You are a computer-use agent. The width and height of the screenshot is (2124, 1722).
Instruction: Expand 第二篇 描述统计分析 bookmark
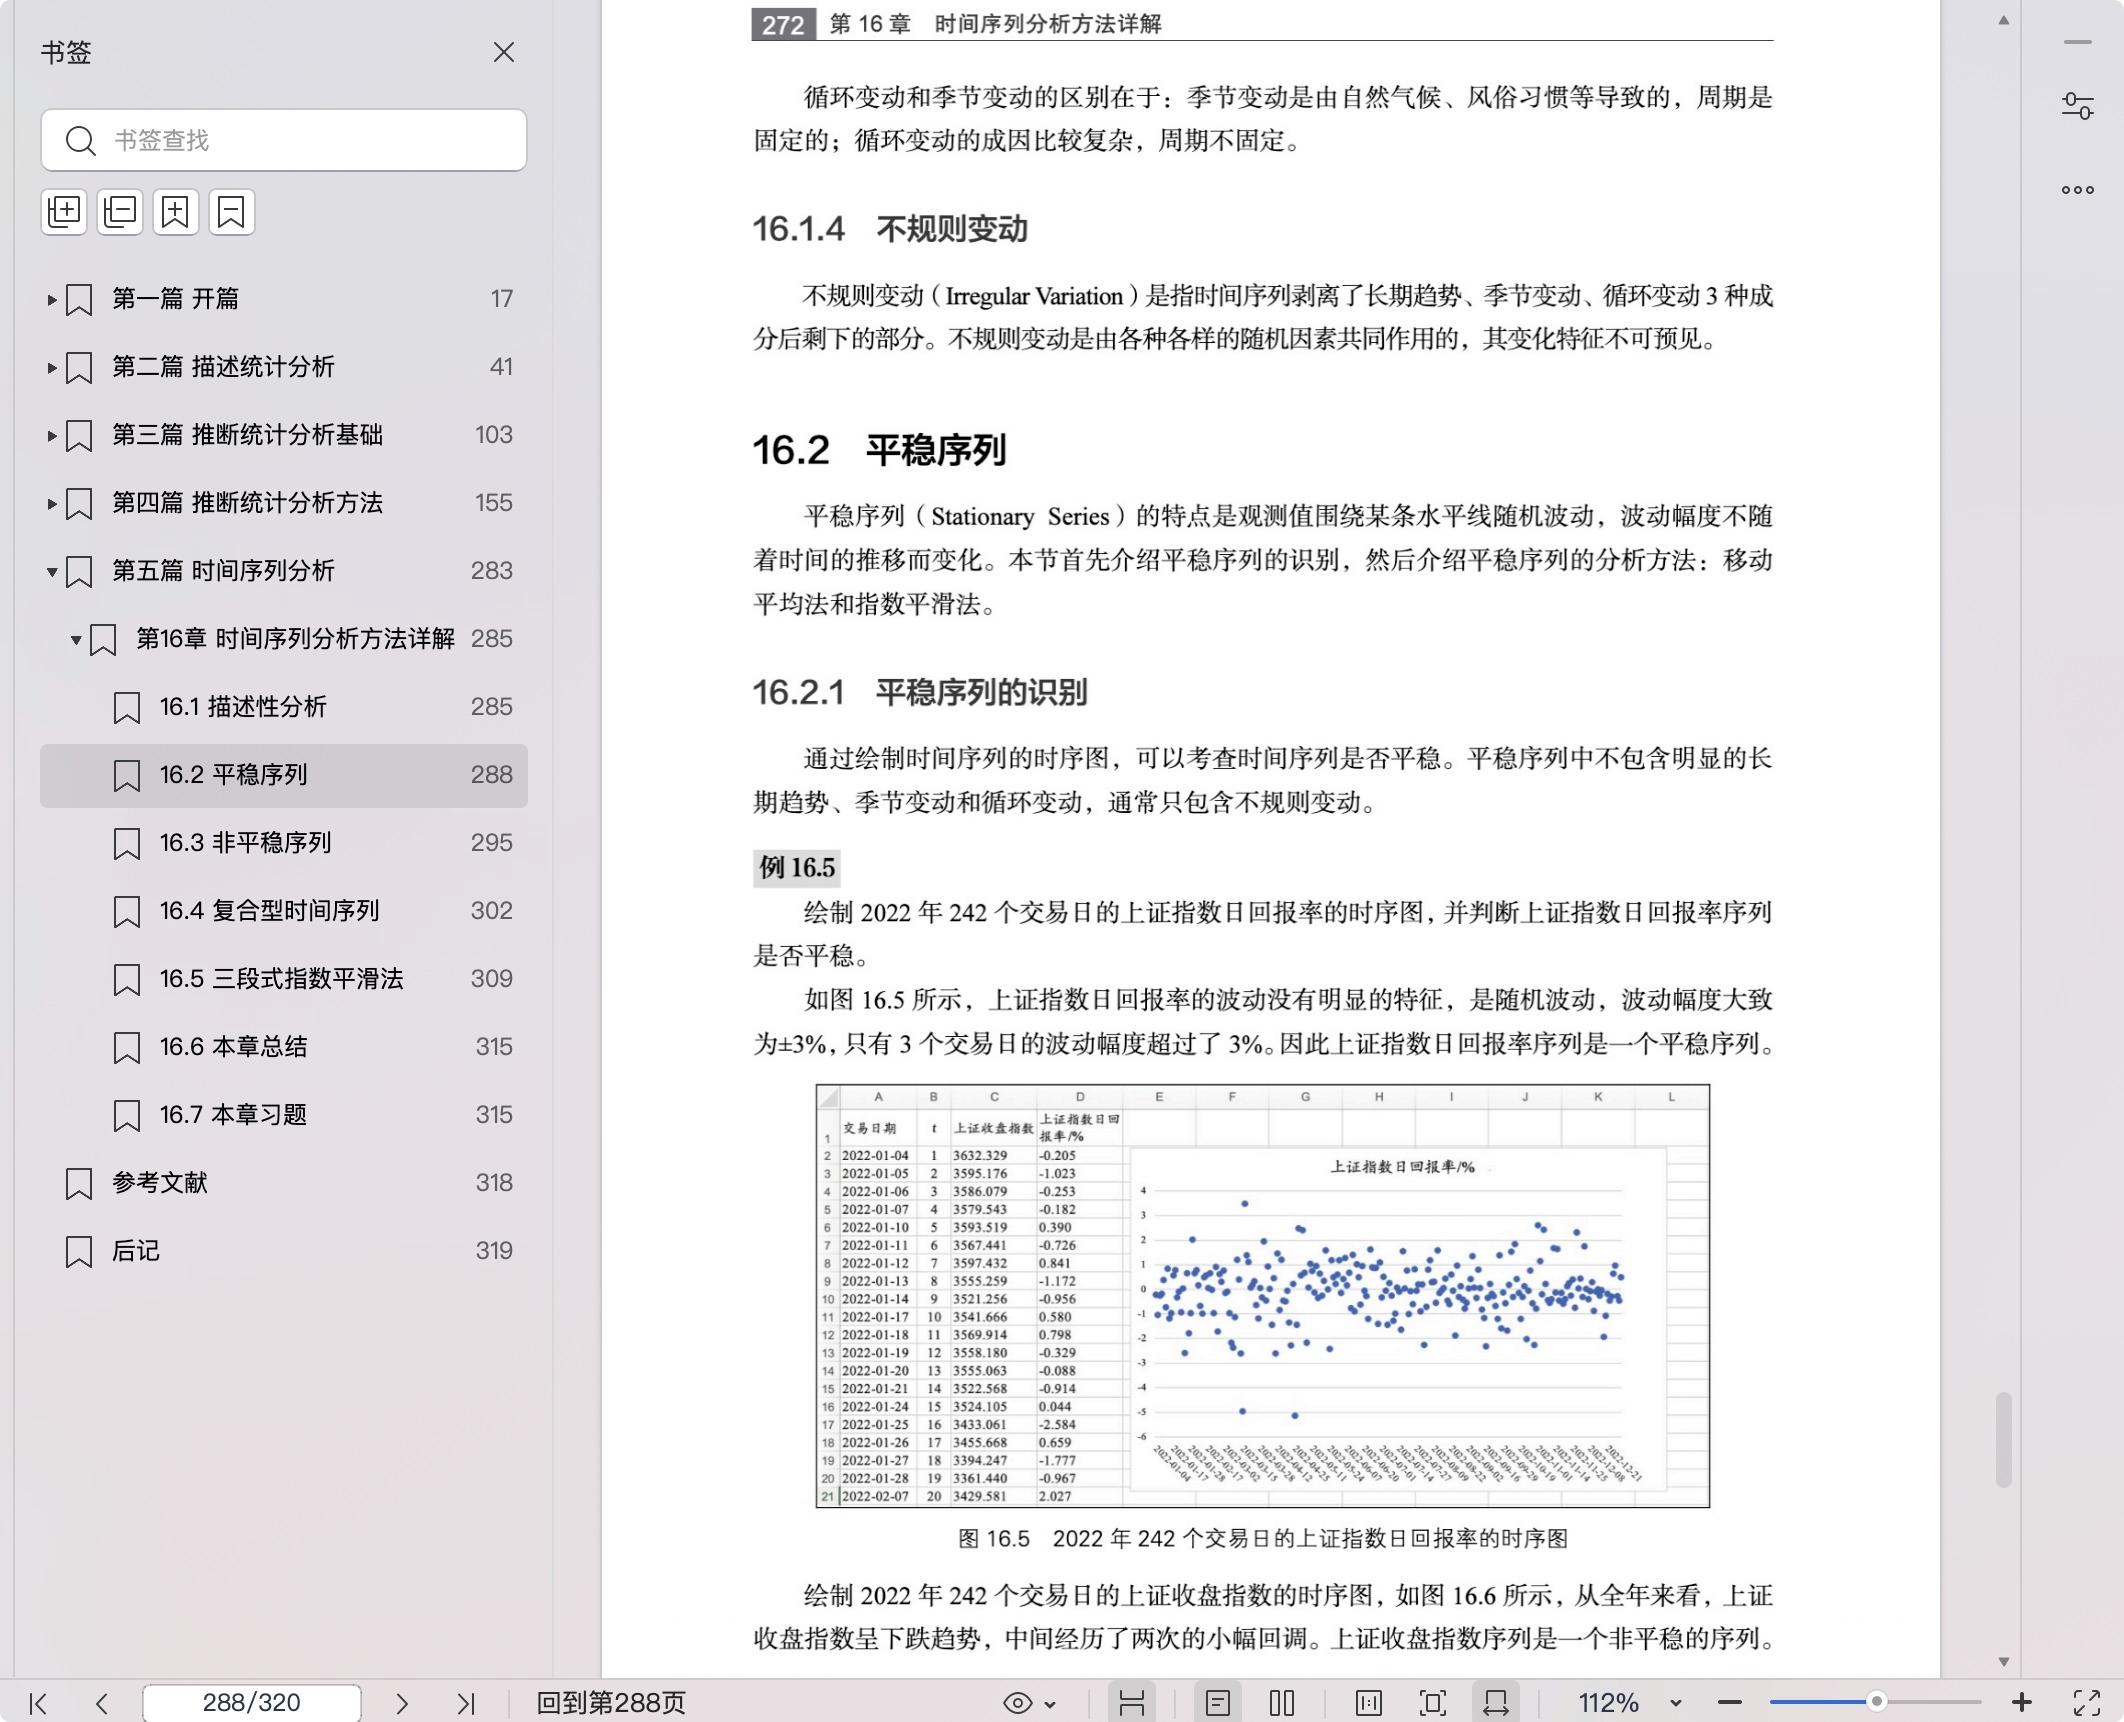(51, 367)
